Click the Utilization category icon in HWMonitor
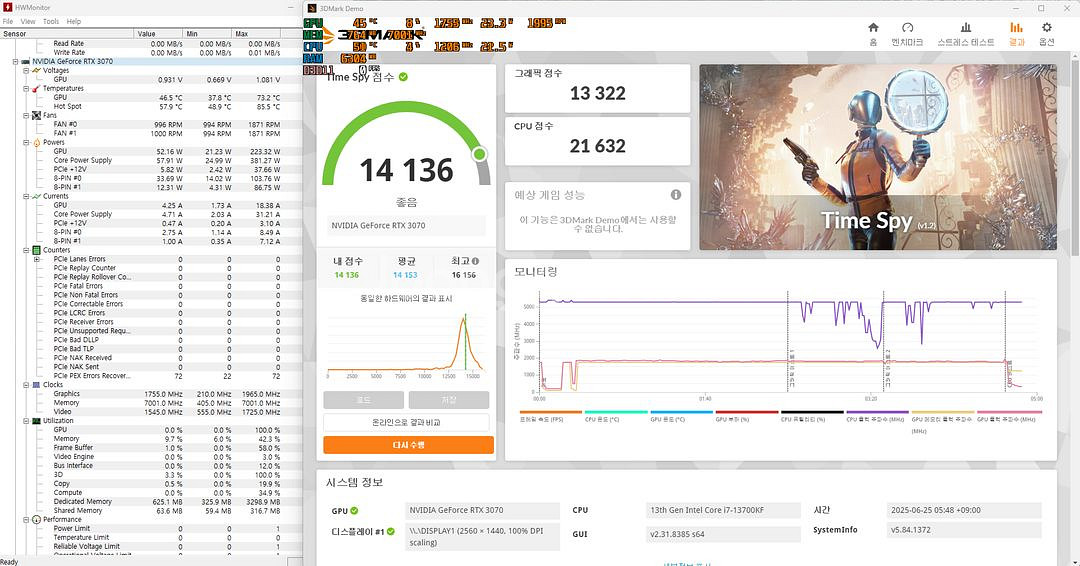1080x566 pixels. 36,421
